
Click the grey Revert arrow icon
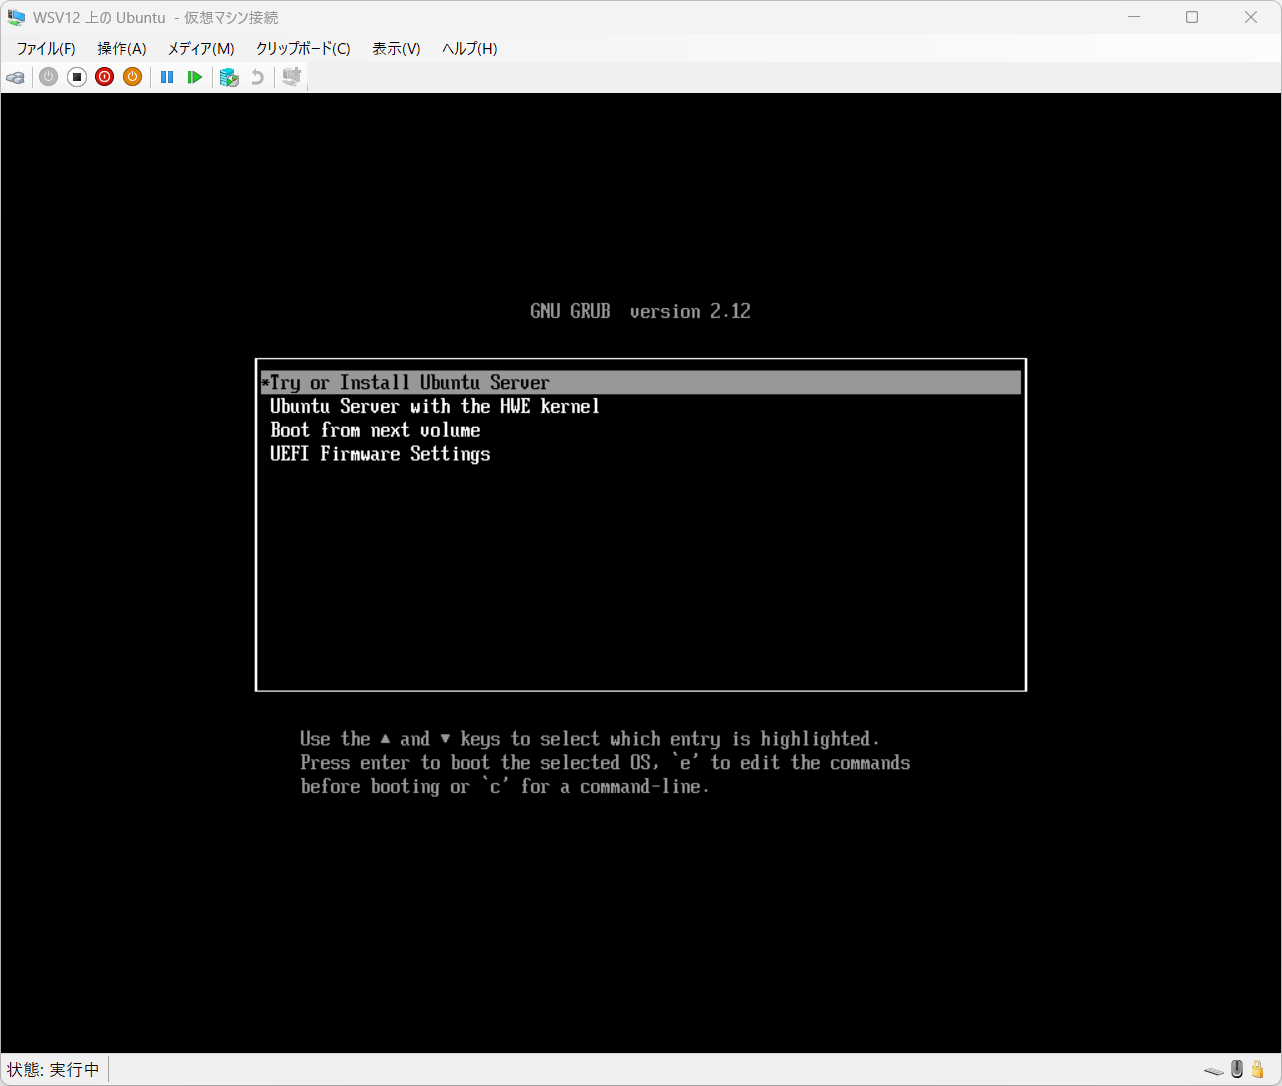tap(257, 77)
